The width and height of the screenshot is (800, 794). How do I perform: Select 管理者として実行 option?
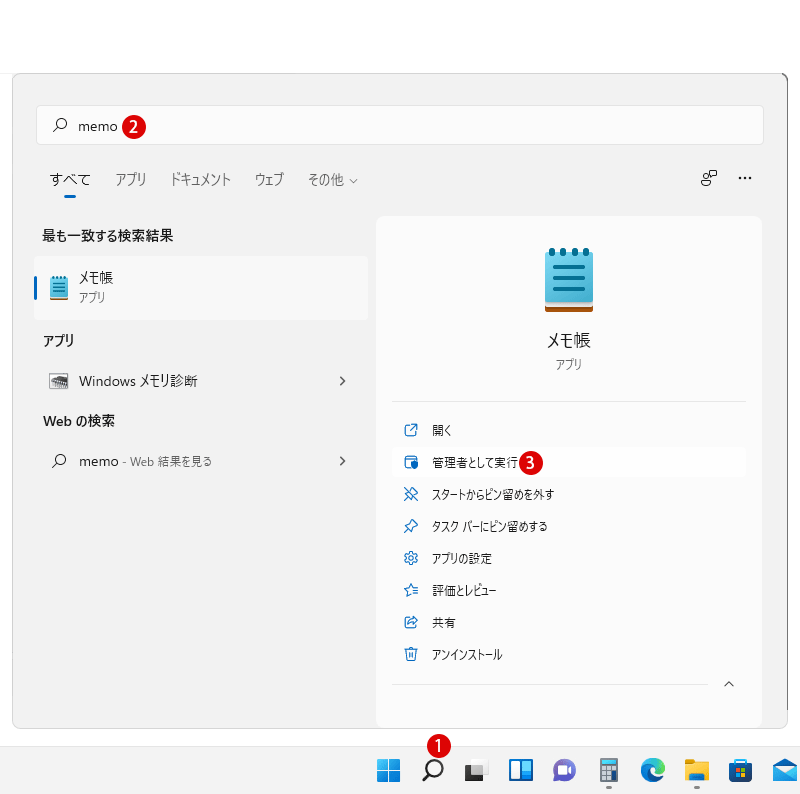tap(474, 462)
